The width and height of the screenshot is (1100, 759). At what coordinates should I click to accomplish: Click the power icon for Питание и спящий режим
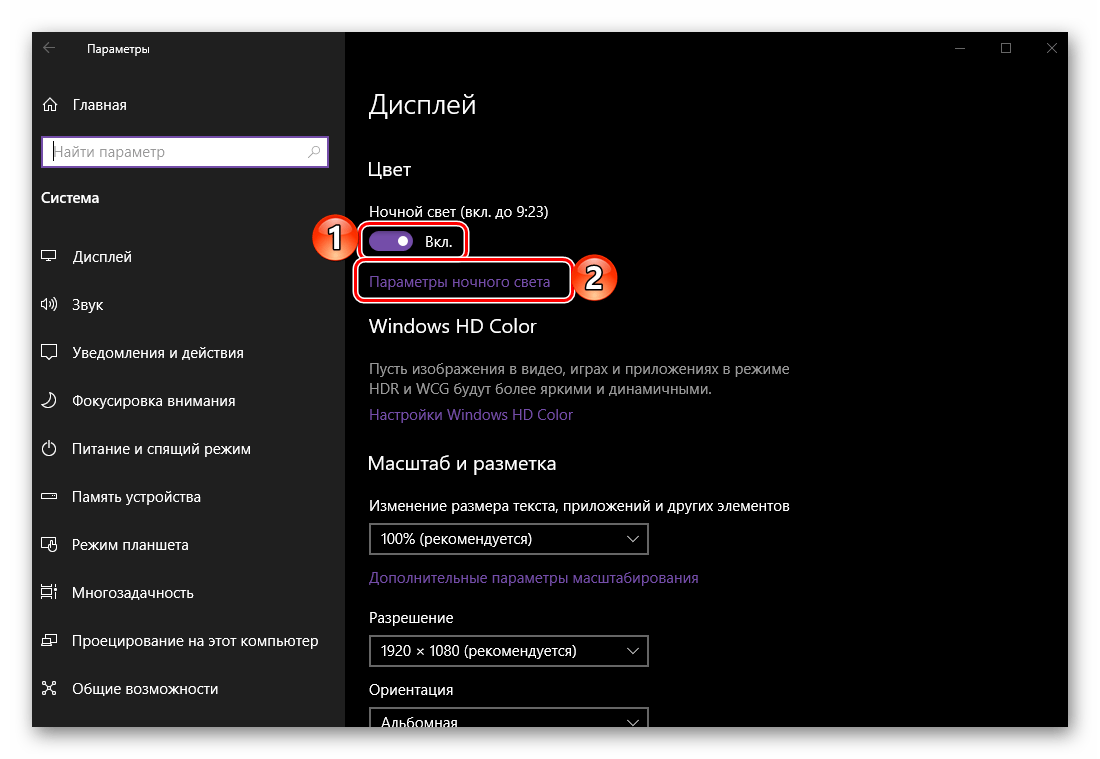[49, 449]
